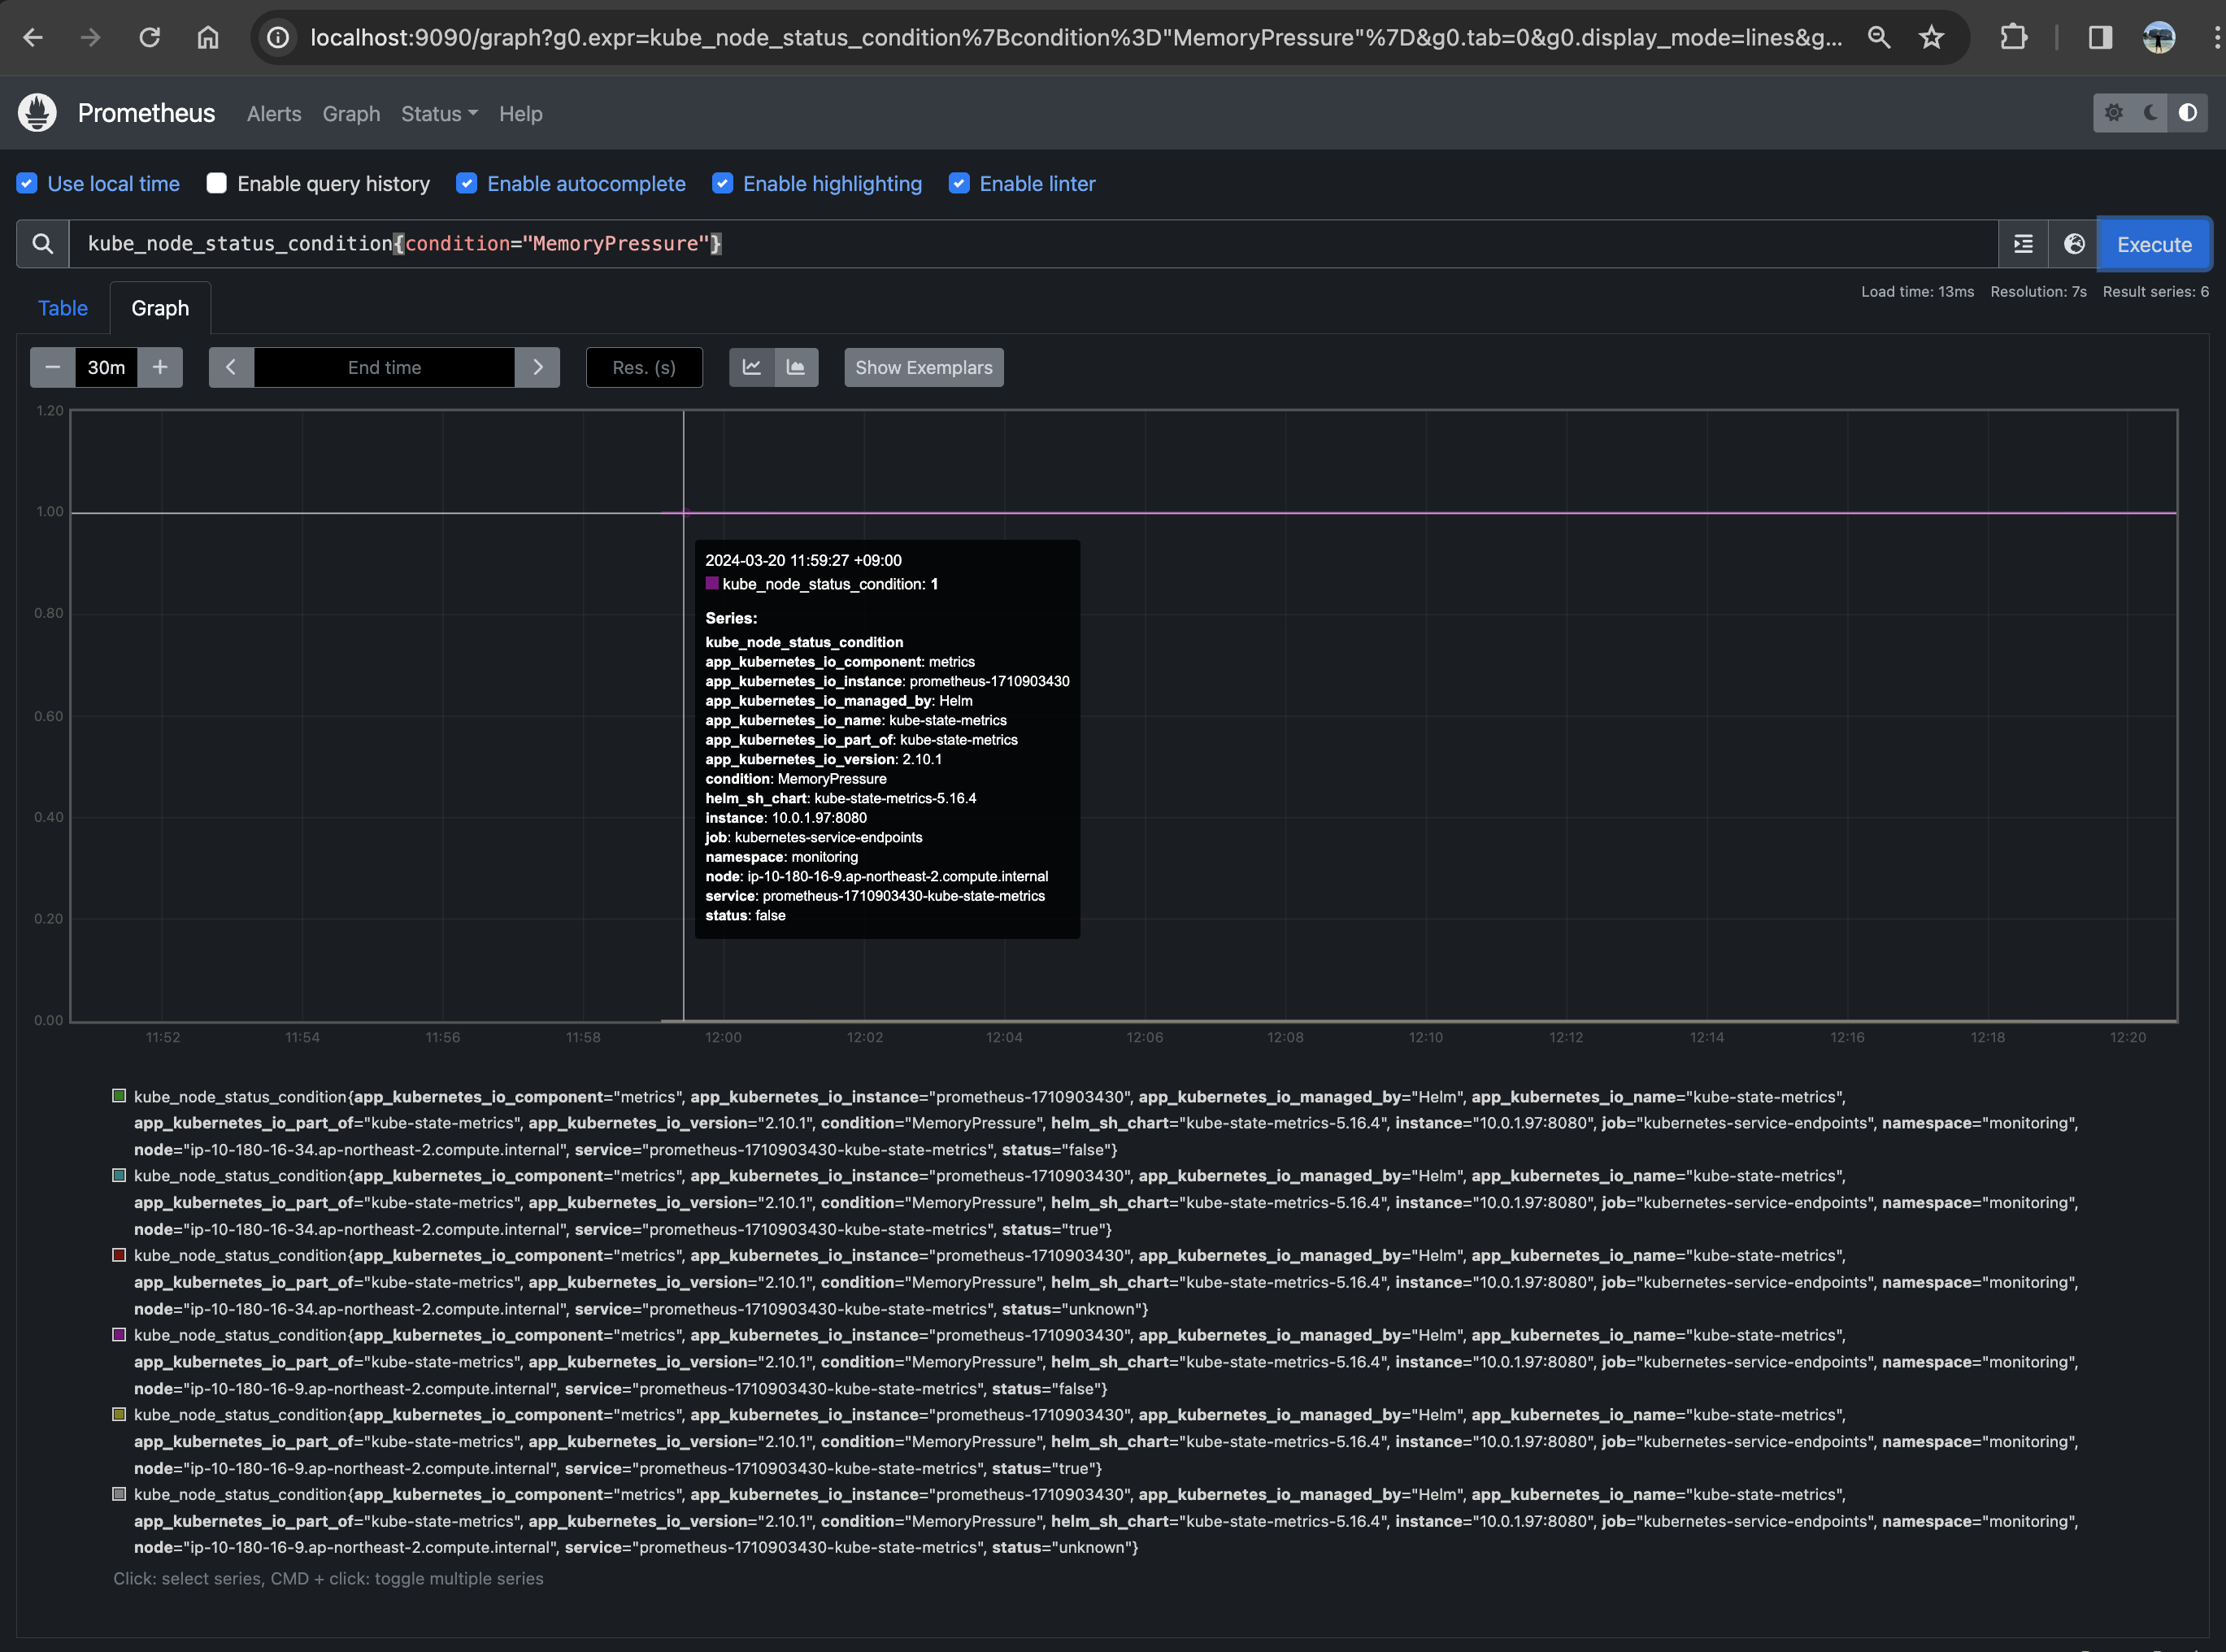Viewport: 2226px width, 1652px height.
Task: Switch to the Table tab
Action: (63, 308)
